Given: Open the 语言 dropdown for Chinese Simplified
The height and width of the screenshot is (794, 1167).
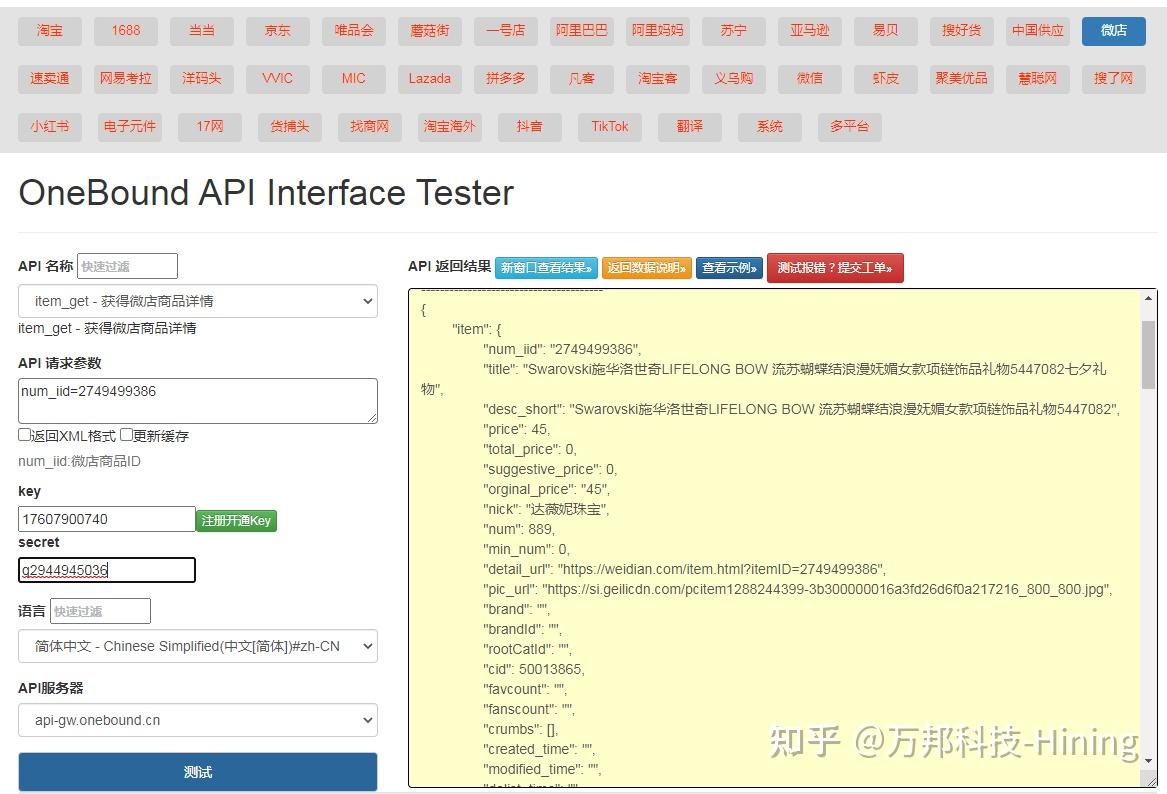Looking at the screenshot, I should tap(197, 646).
